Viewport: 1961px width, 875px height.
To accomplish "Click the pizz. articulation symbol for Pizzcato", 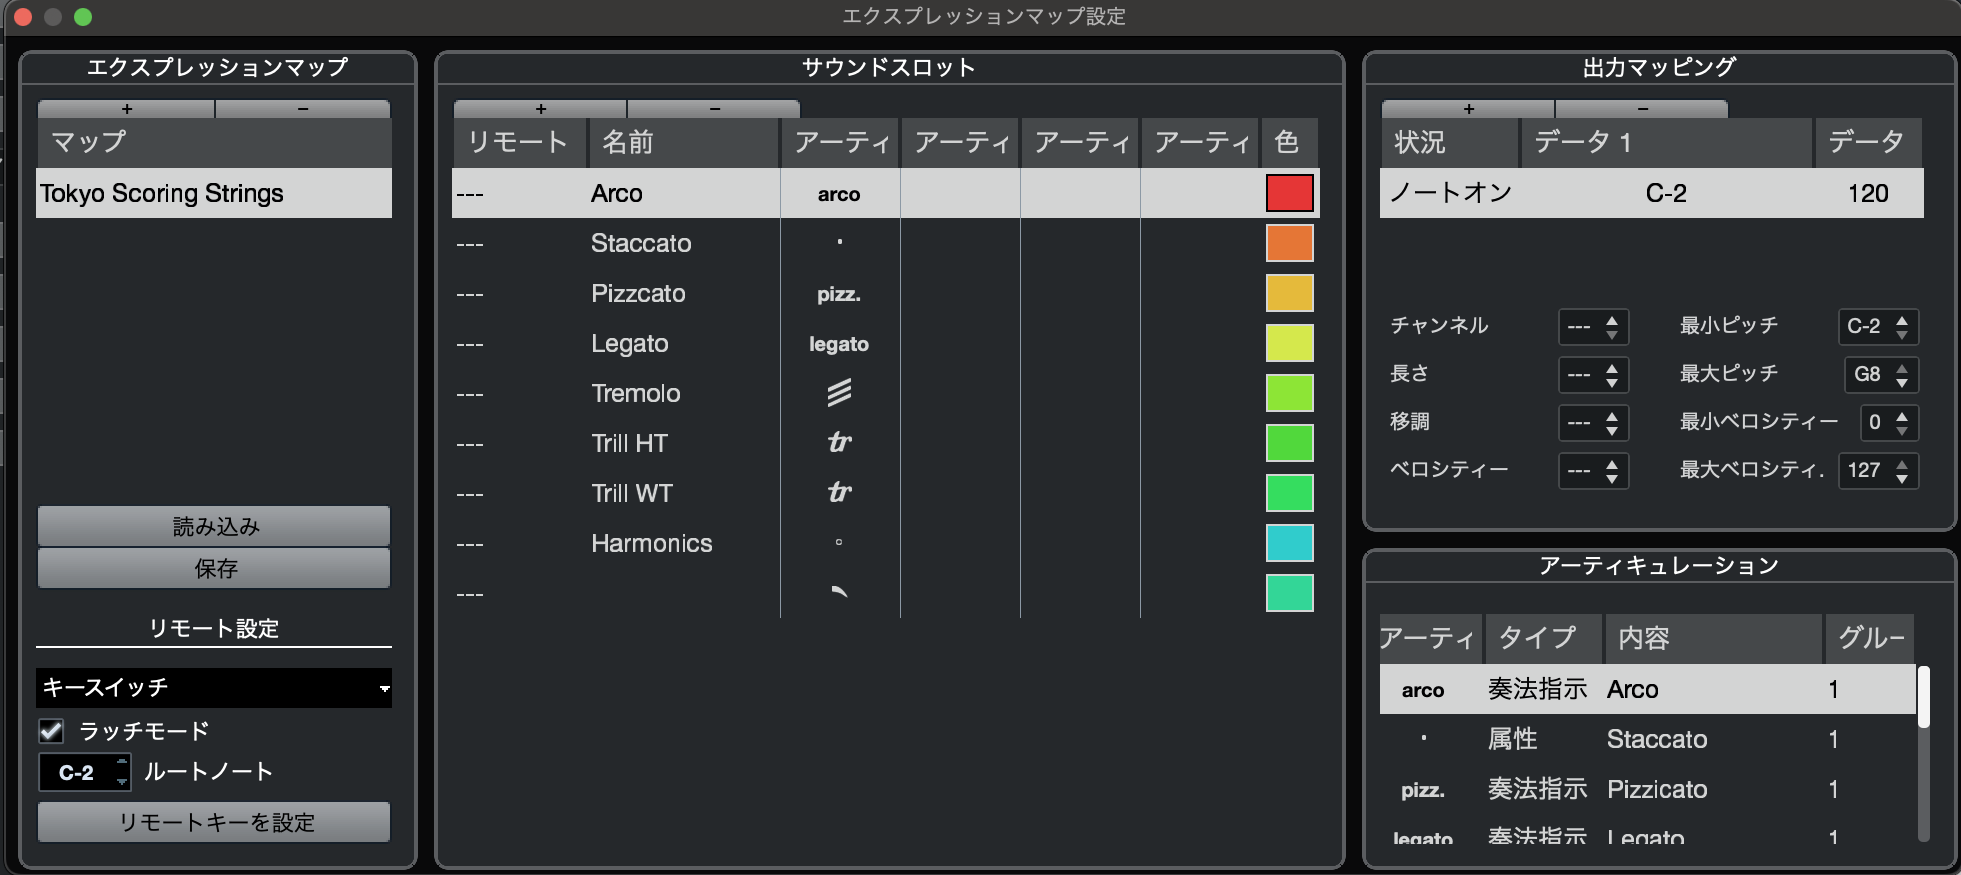I will [x=839, y=294].
